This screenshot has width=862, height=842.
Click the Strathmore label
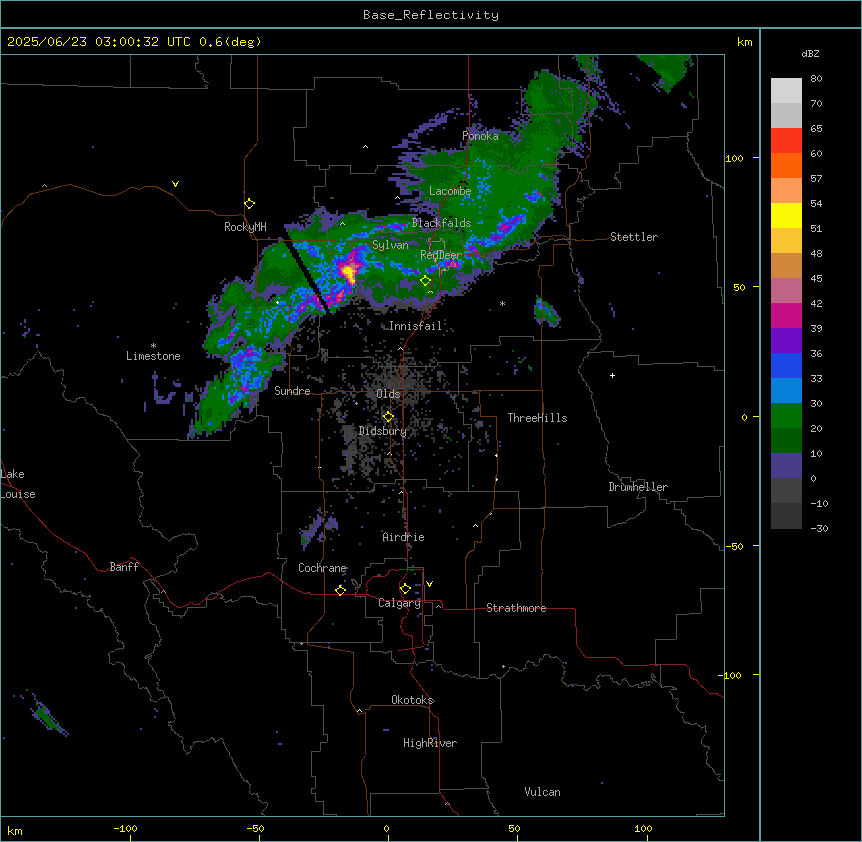(x=516, y=608)
